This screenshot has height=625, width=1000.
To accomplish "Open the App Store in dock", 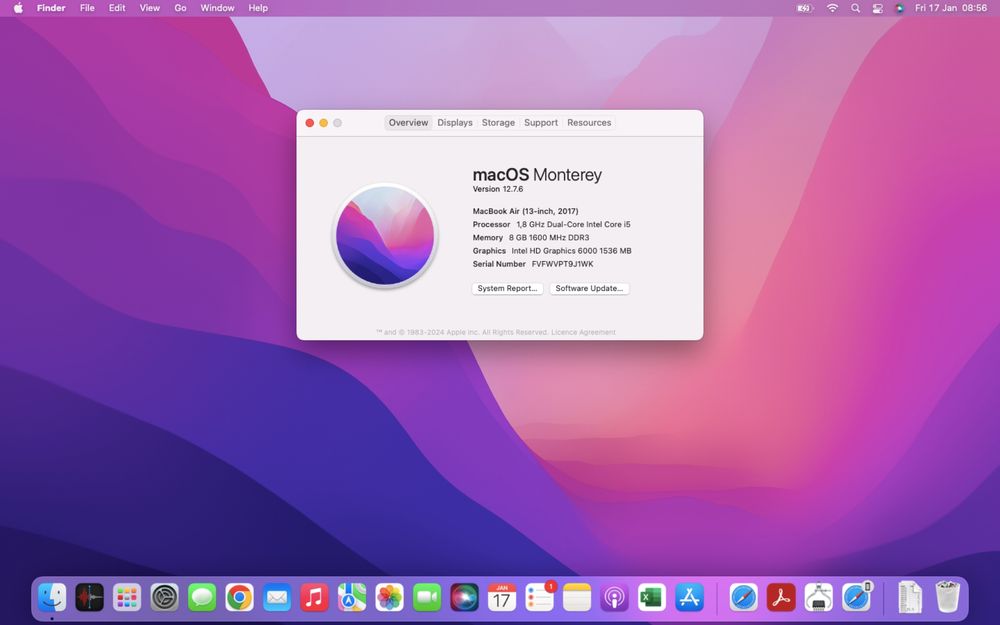I will 689,598.
